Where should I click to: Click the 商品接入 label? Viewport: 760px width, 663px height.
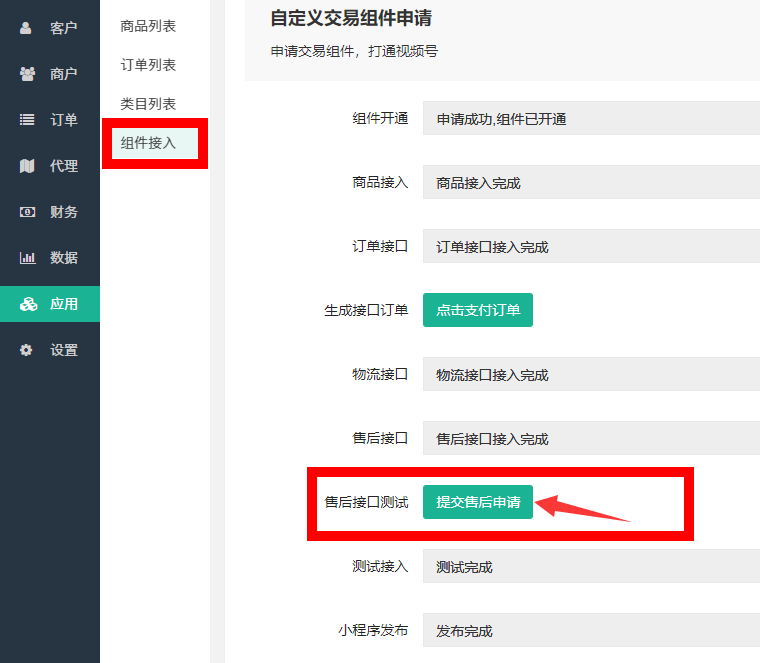(380, 182)
